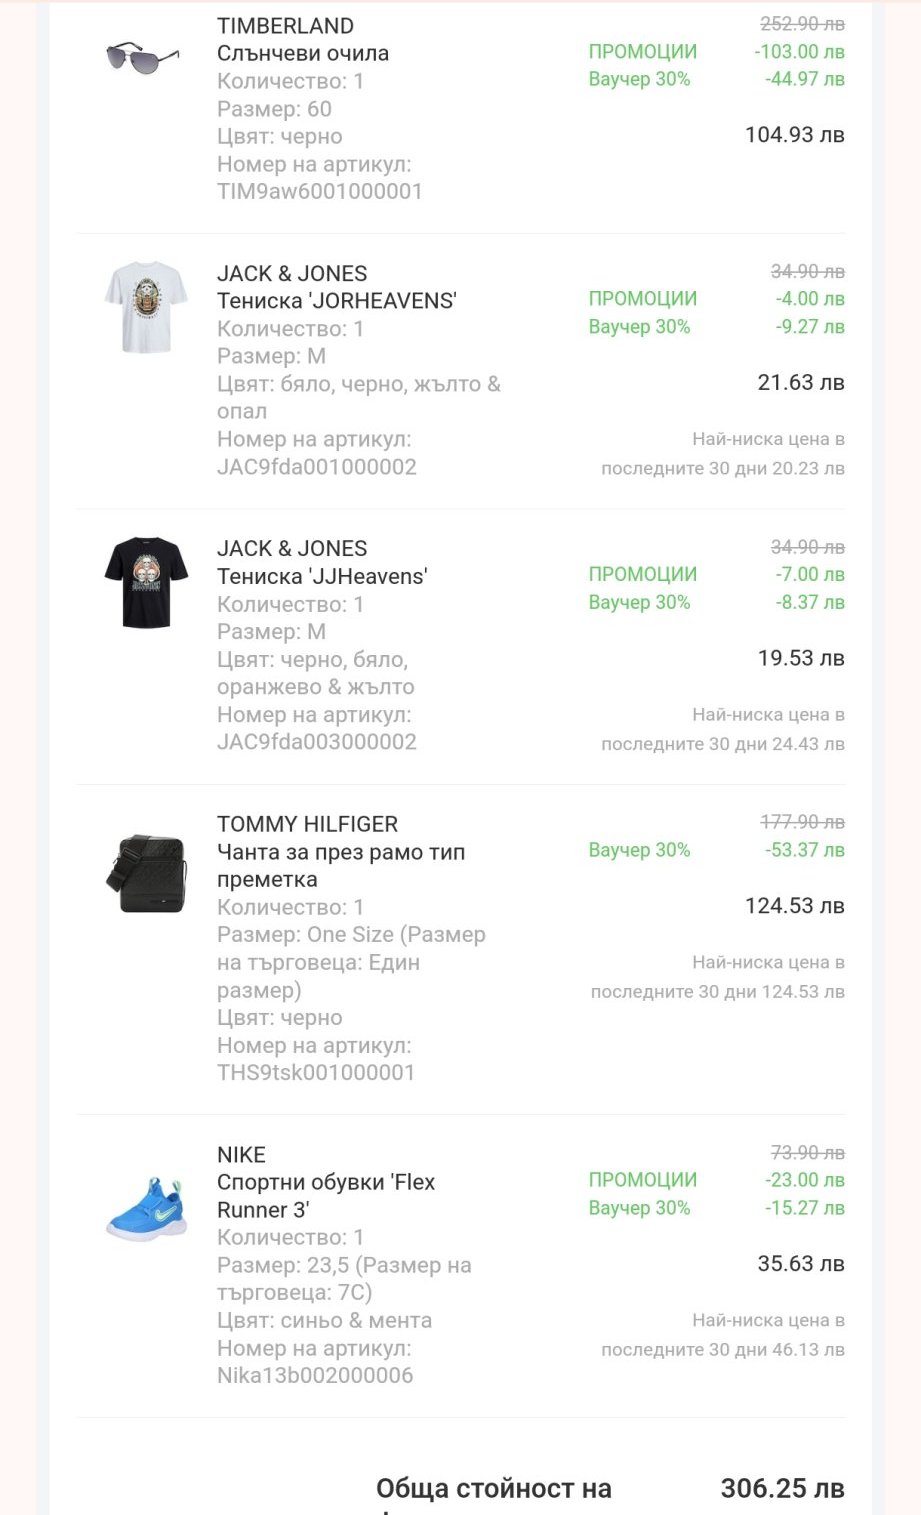921x1515 pixels.
Task: Open the black JJHeavens t-shirt image
Action: tap(146, 582)
